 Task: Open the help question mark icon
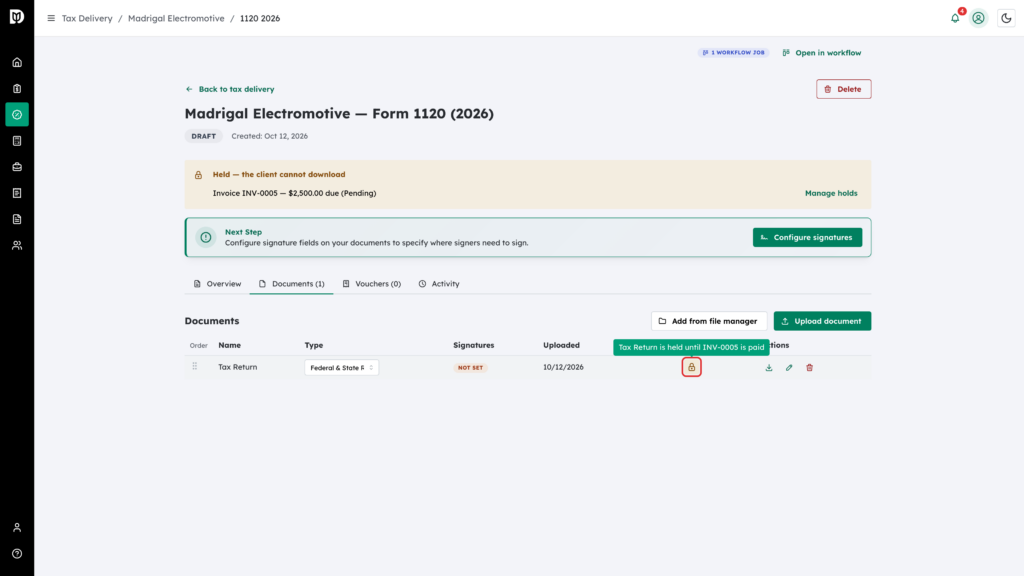point(17,554)
